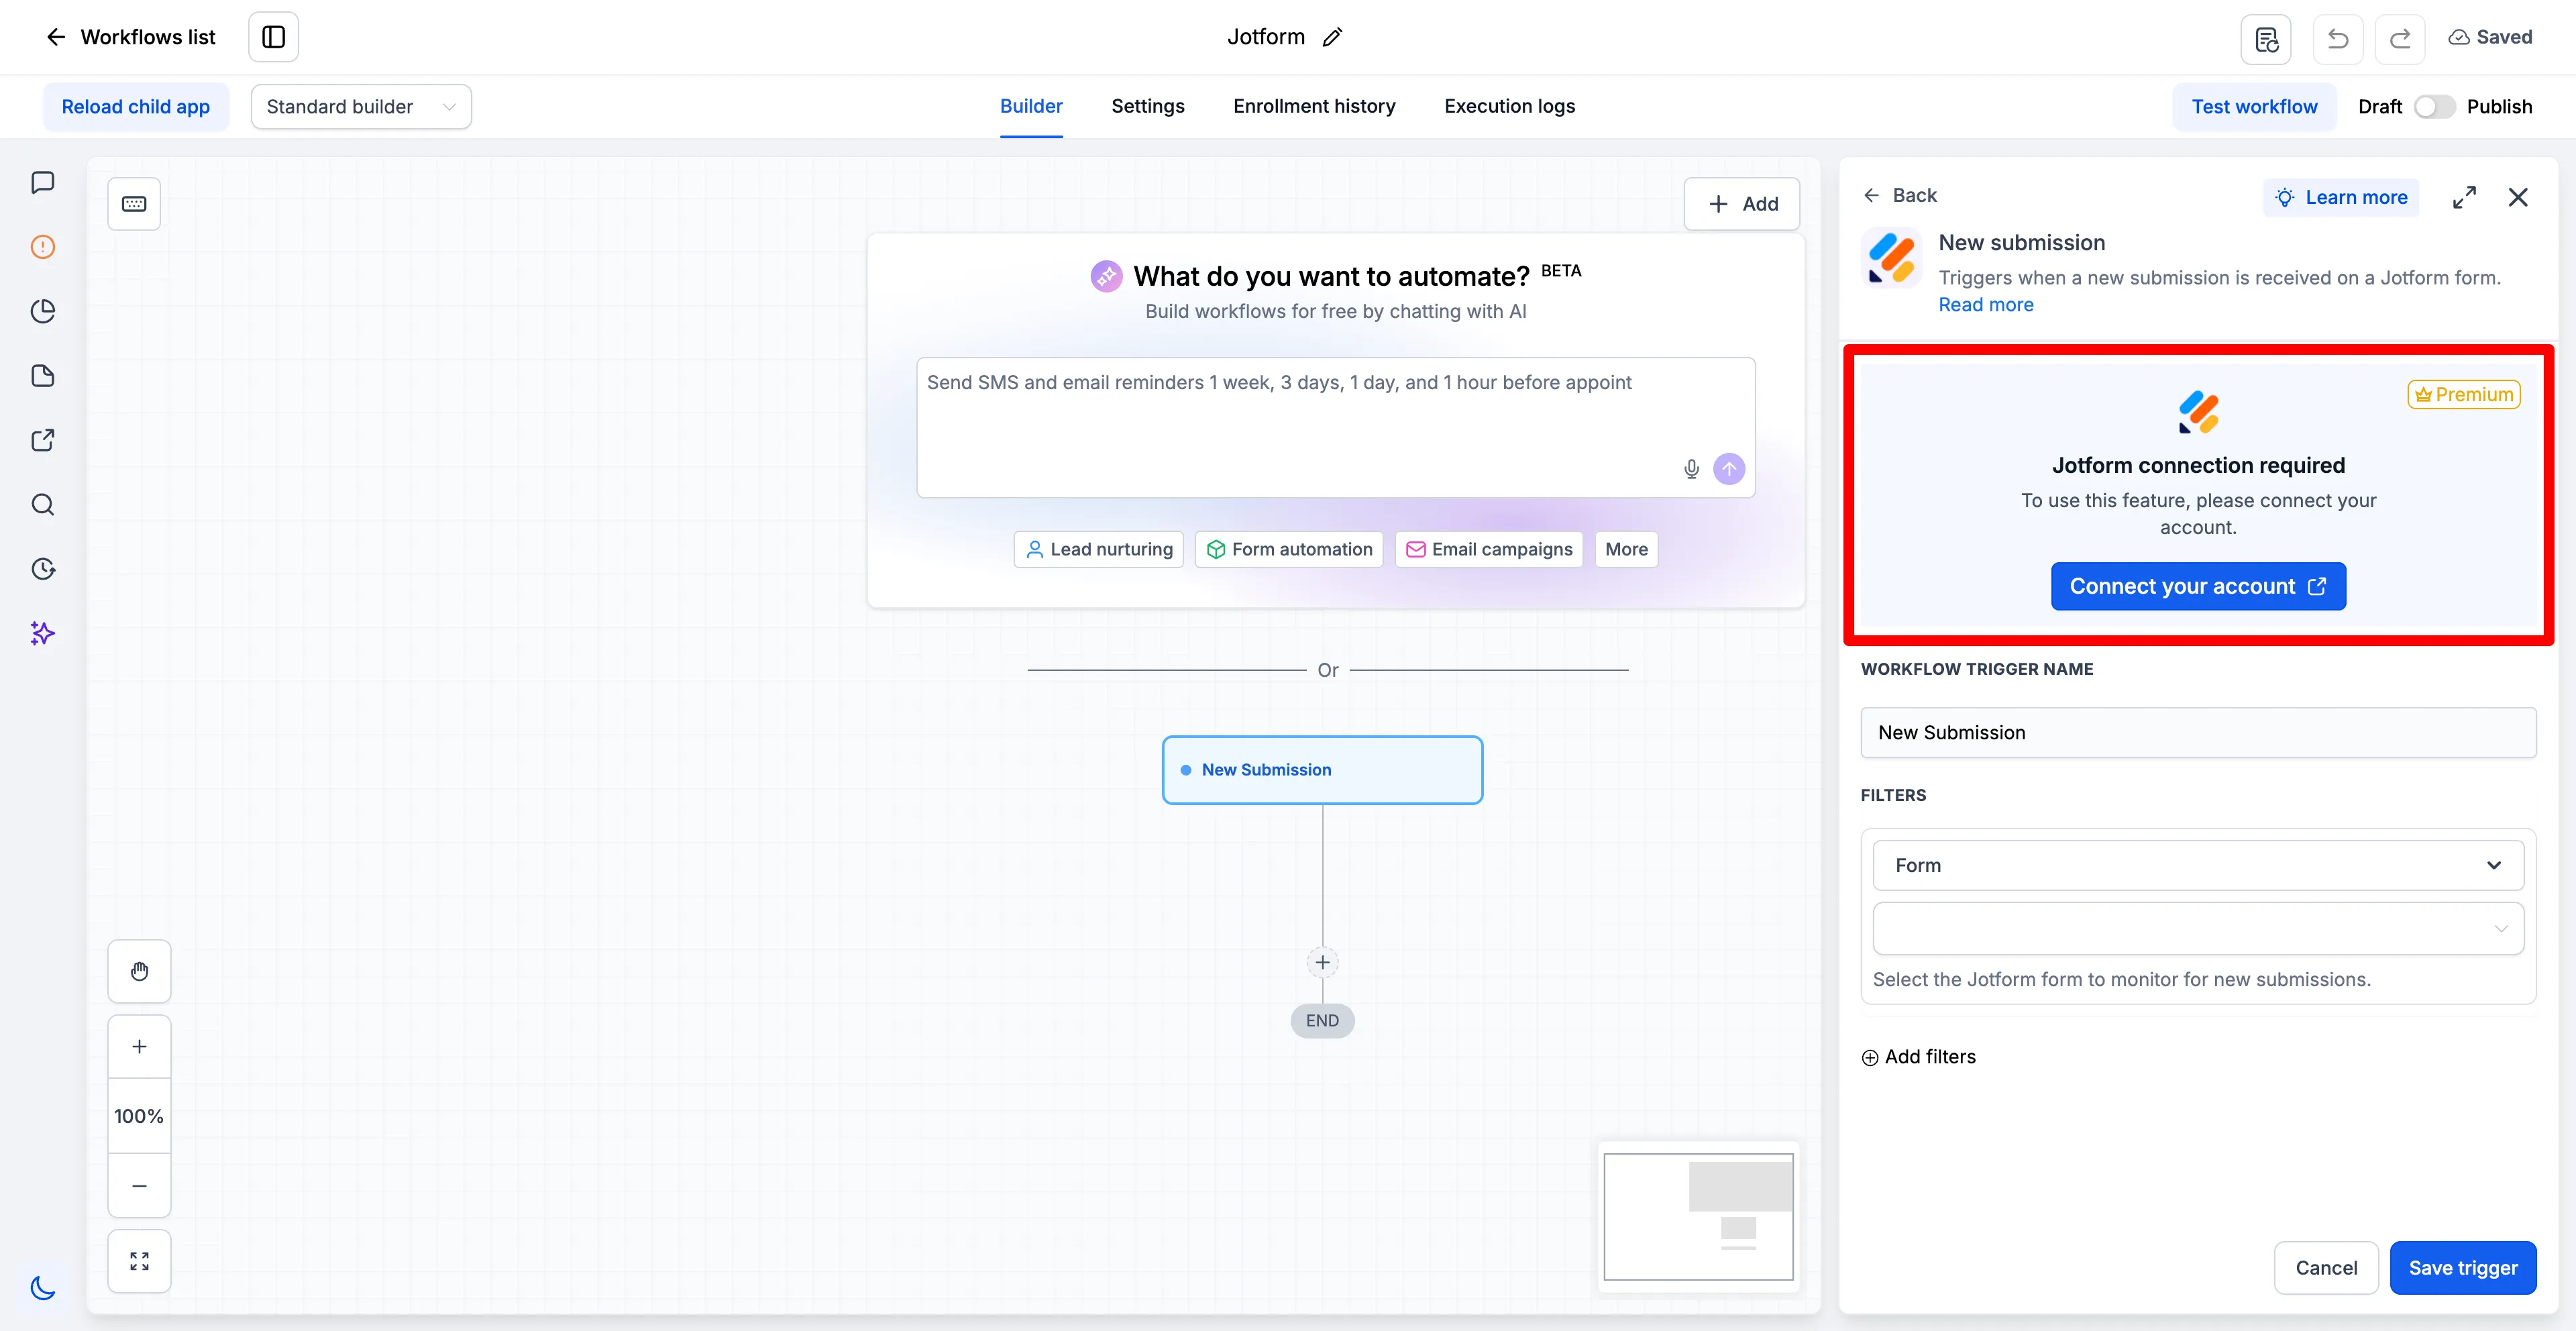
Task: Click the Premium badge
Action: coord(2464,395)
